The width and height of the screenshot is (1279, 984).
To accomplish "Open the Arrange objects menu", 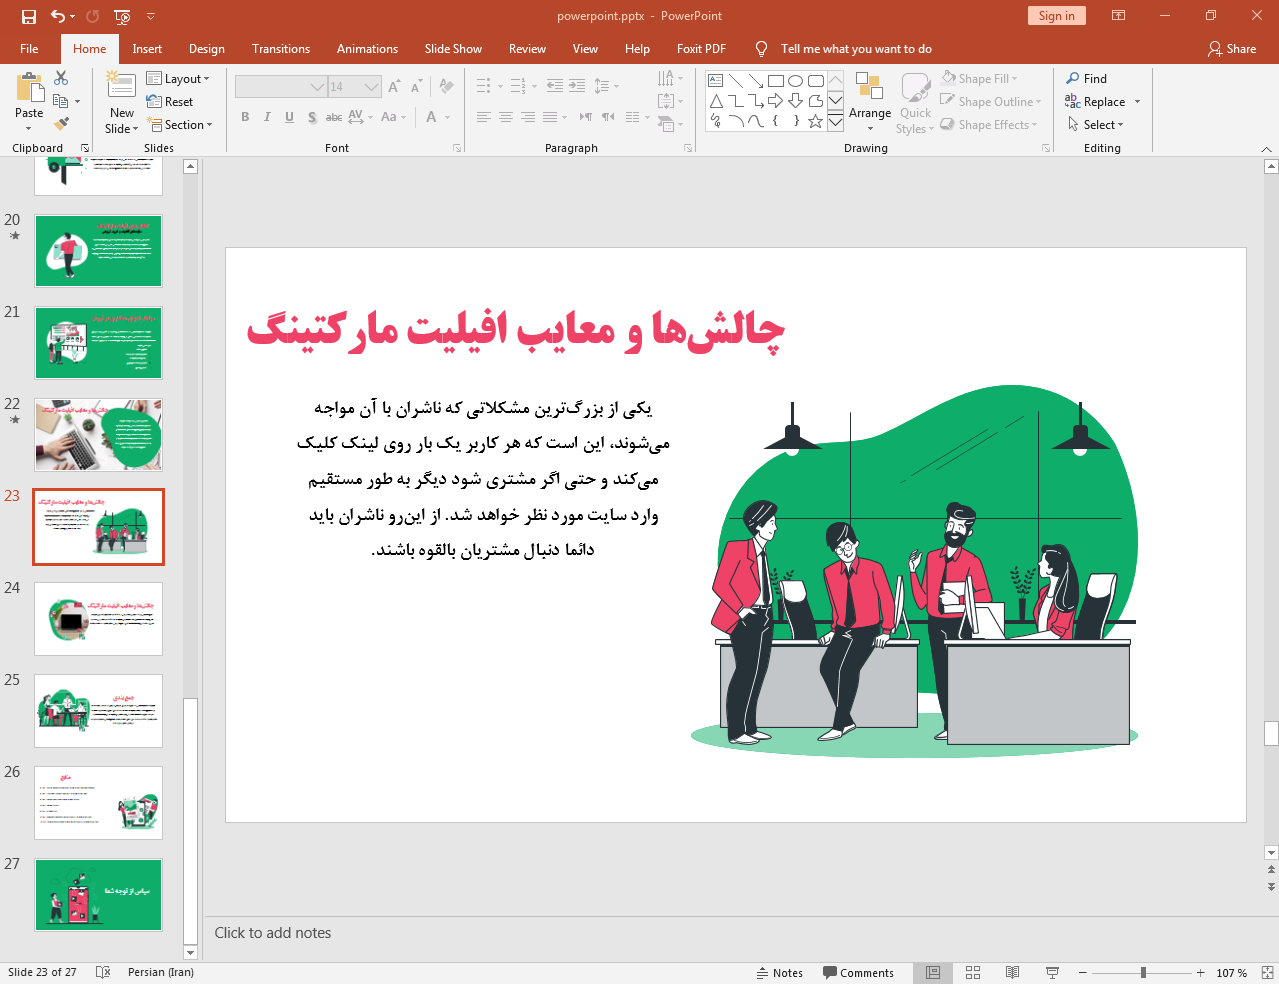I will (870, 102).
